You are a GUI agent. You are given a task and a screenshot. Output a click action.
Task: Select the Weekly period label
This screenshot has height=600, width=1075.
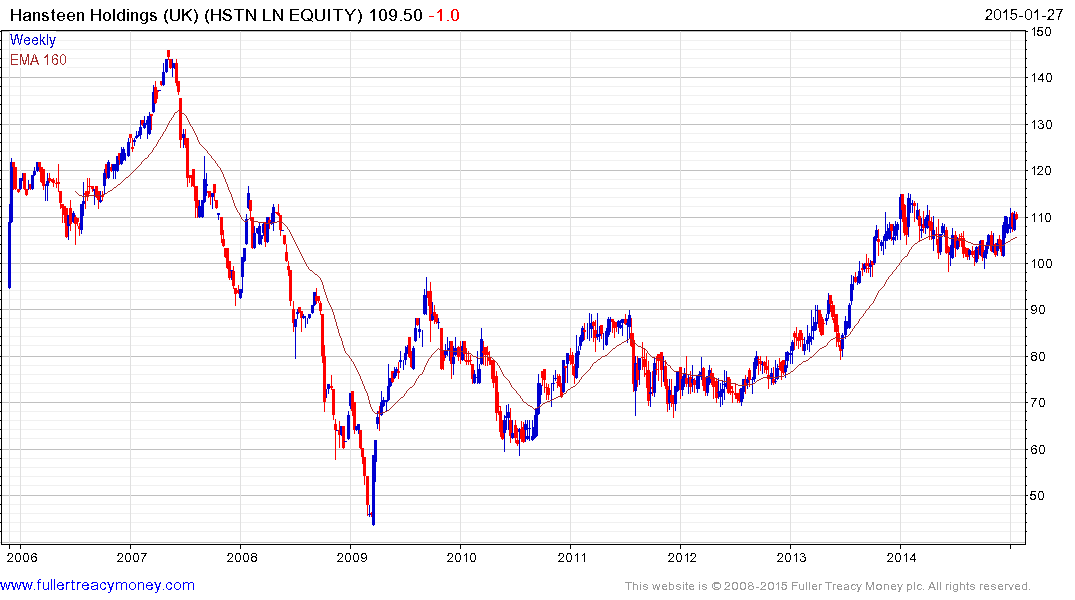pos(32,40)
